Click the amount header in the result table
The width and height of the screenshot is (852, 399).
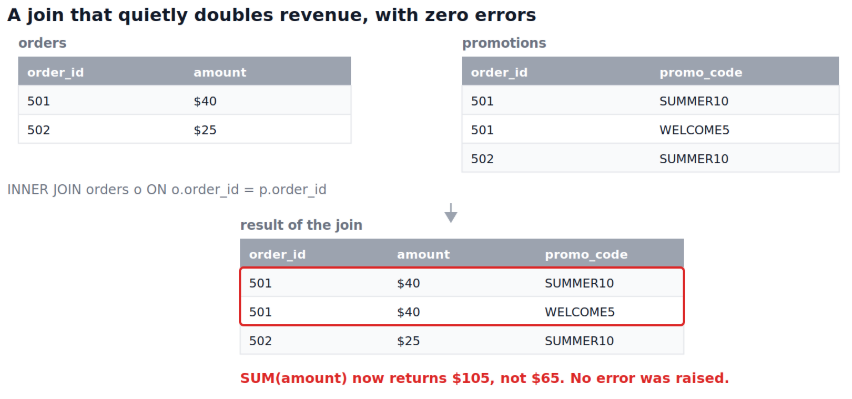[423, 254]
